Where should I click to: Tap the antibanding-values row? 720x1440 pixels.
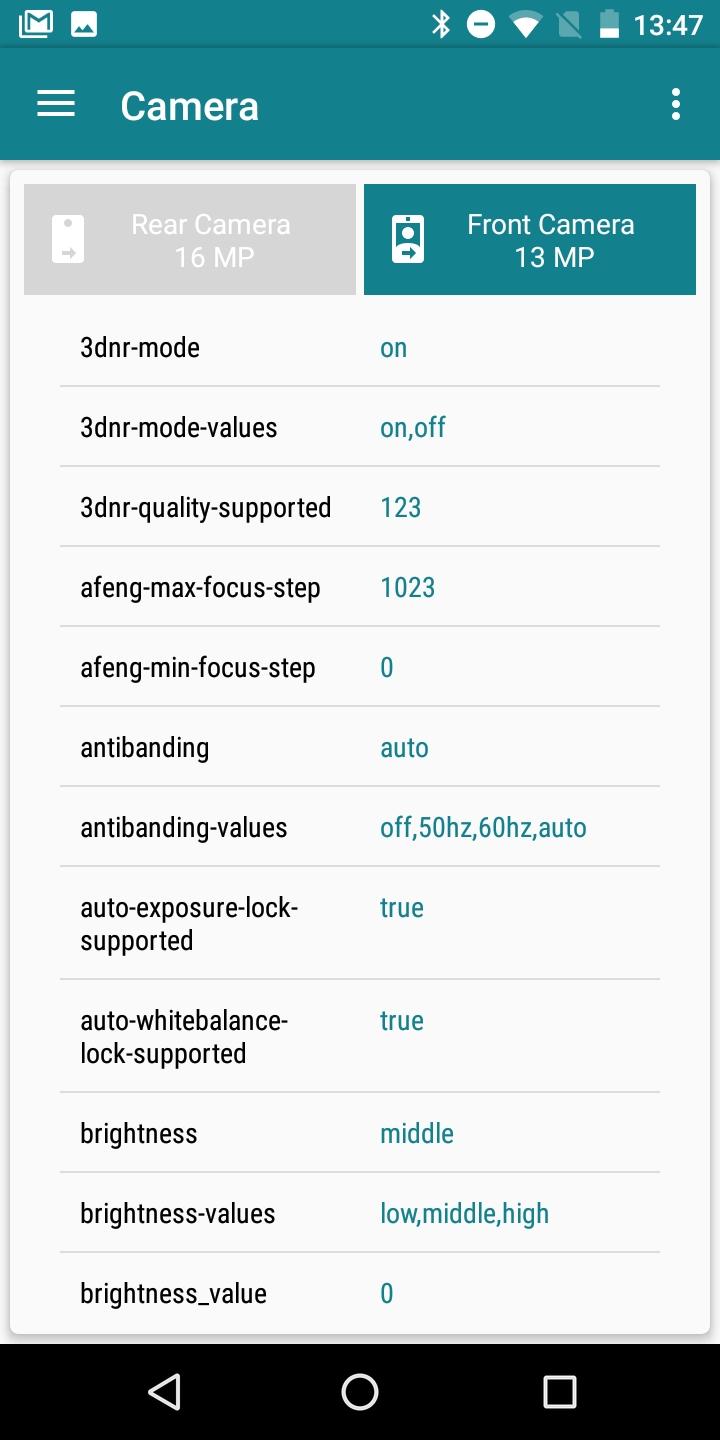[360, 828]
